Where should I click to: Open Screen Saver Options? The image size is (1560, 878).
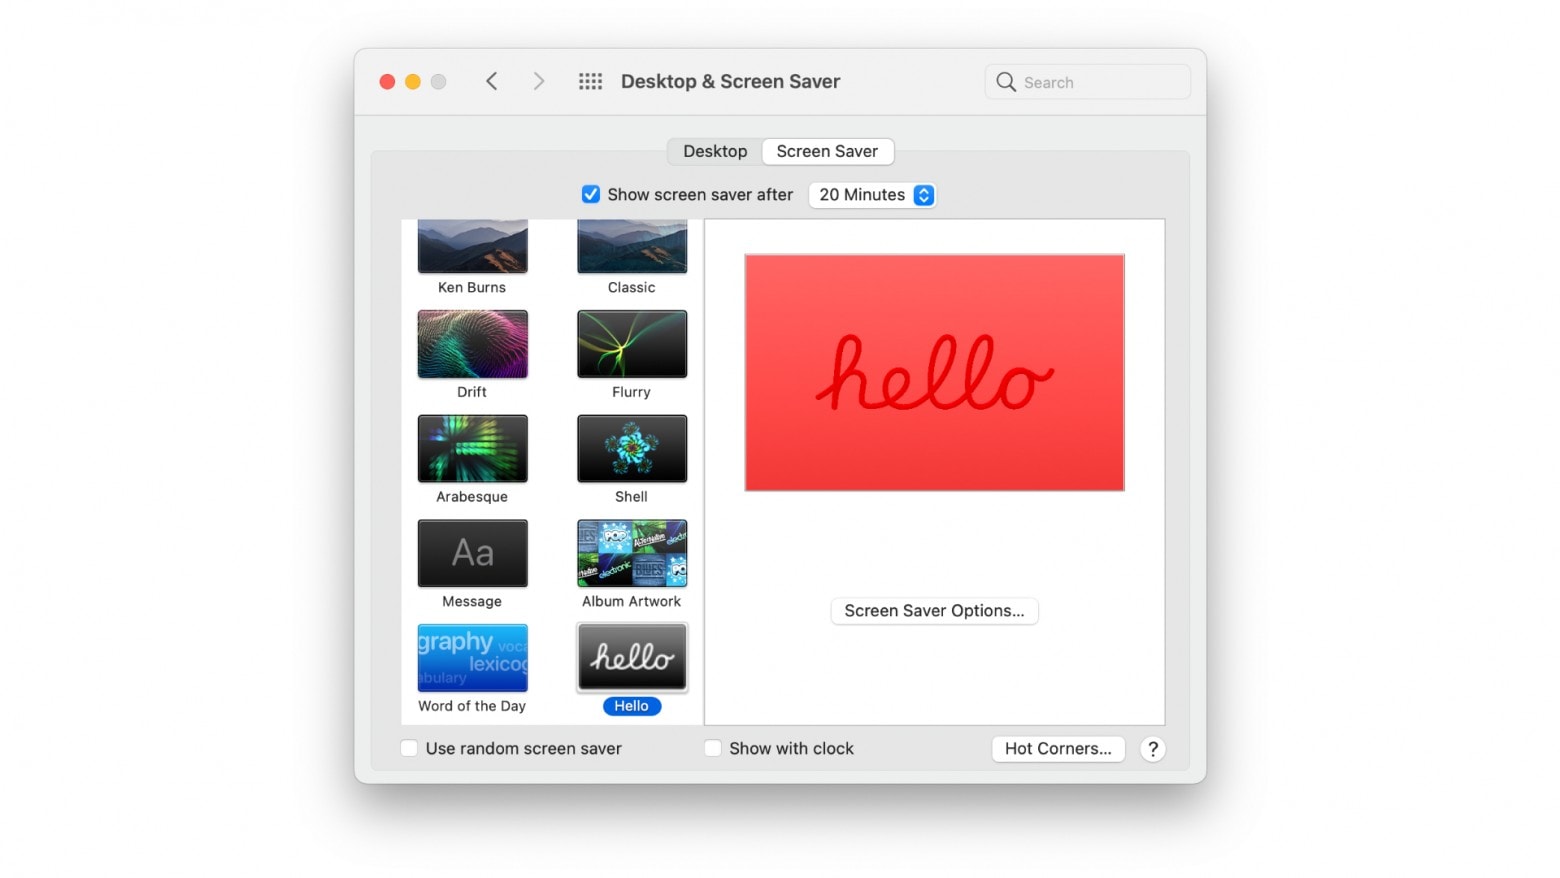933,610
